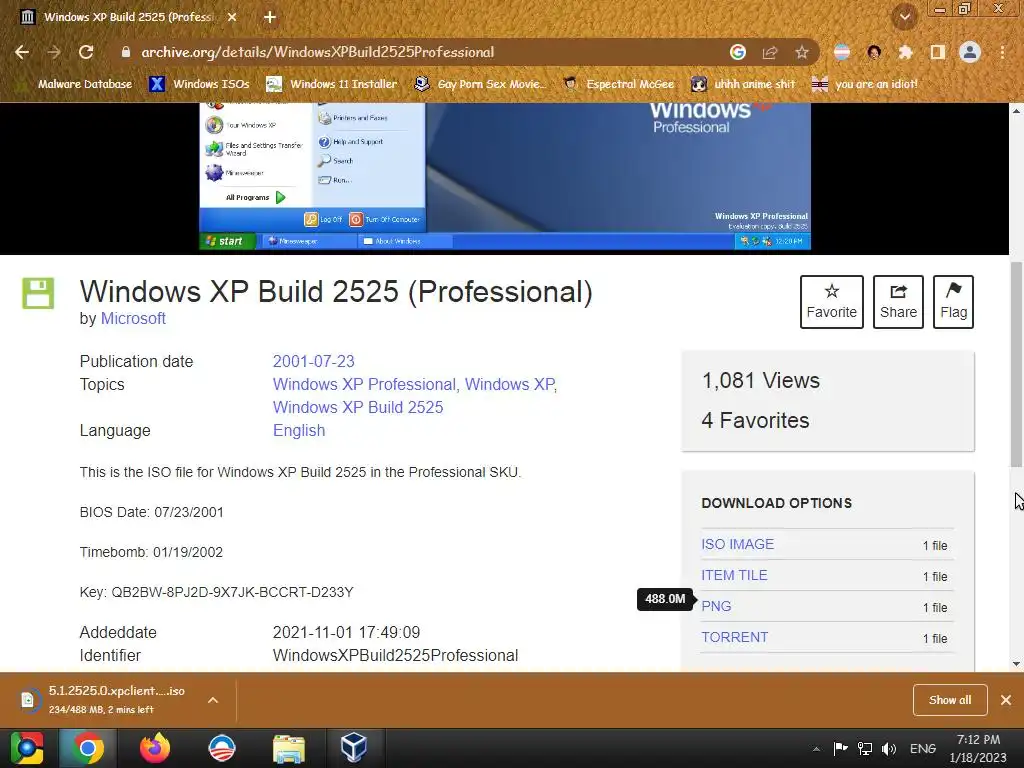Open the Windows ISOs bookmark
Viewport: 1024px width, 768px height.
click(x=200, y=84)
